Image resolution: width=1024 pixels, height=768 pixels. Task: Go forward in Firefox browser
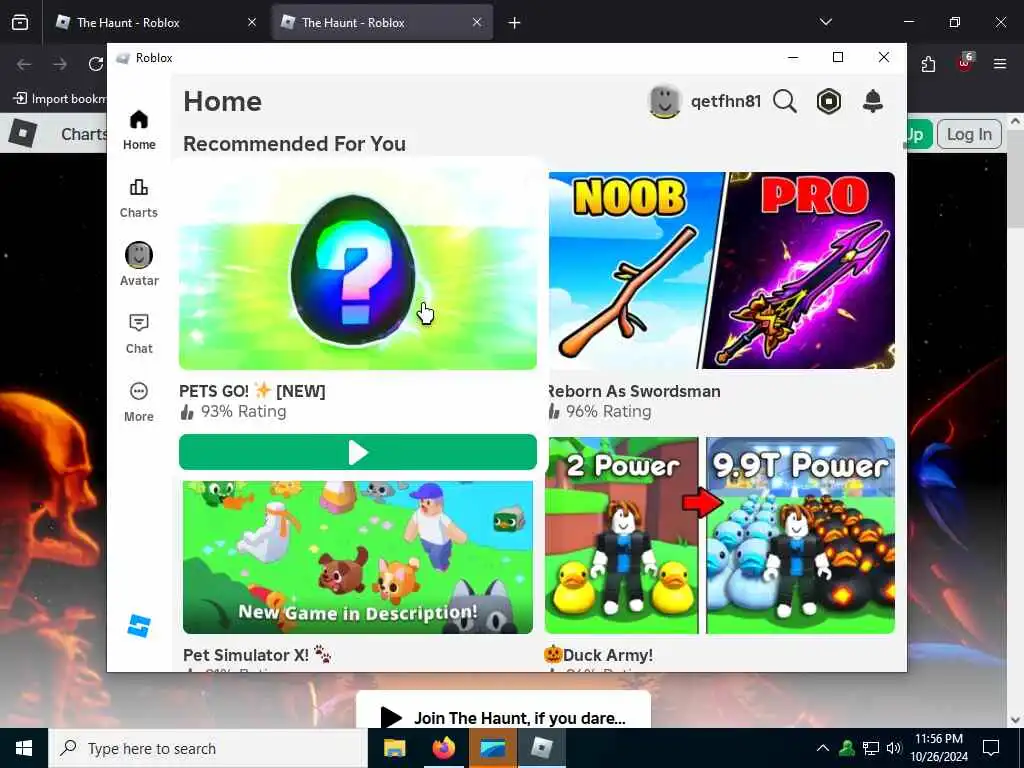(60, 64)
